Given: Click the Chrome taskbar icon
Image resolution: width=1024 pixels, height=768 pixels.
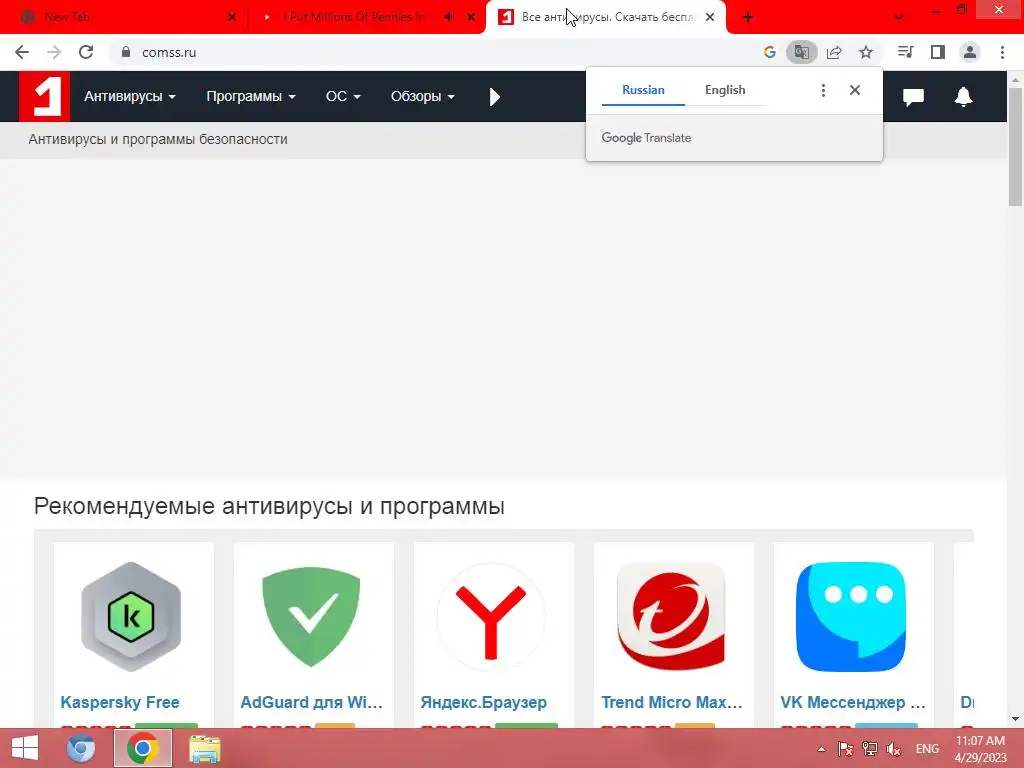Looking at the screenshot, I should click(143, 748).
